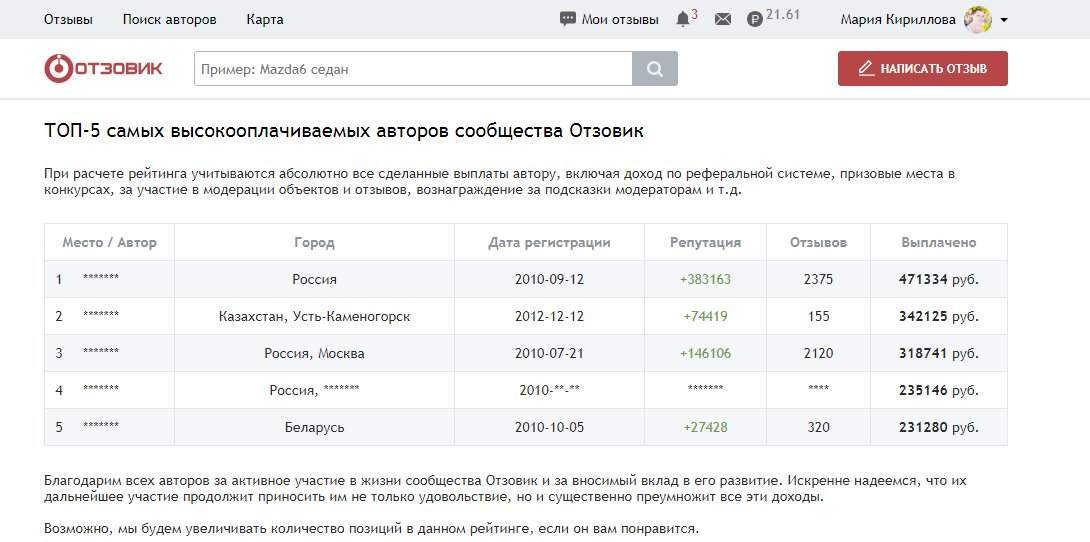Open the Мои отзывы link
This screenshot has height=542, width=1090.
(x=620, y=19)
